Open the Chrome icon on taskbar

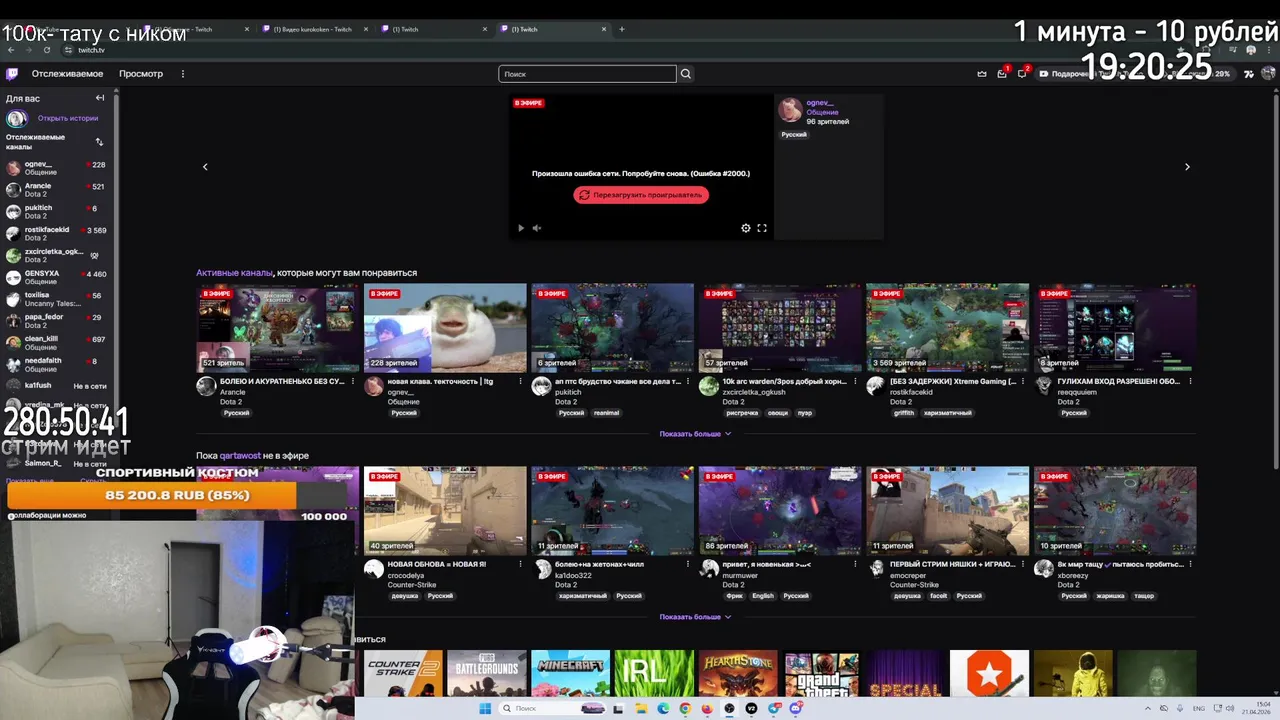[685, 709]
